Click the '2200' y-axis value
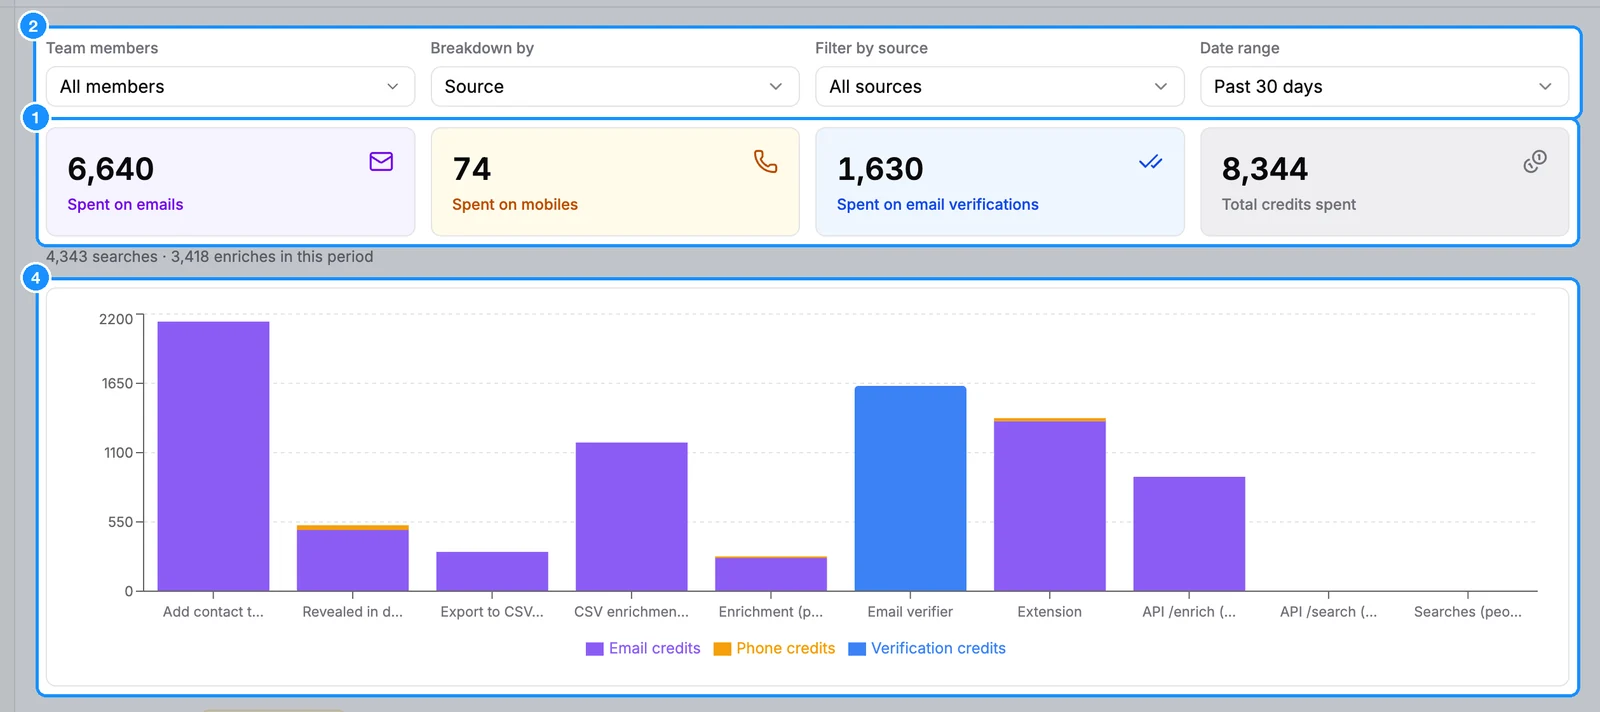Screen dimensions: 1600x712 click(116, 319)
